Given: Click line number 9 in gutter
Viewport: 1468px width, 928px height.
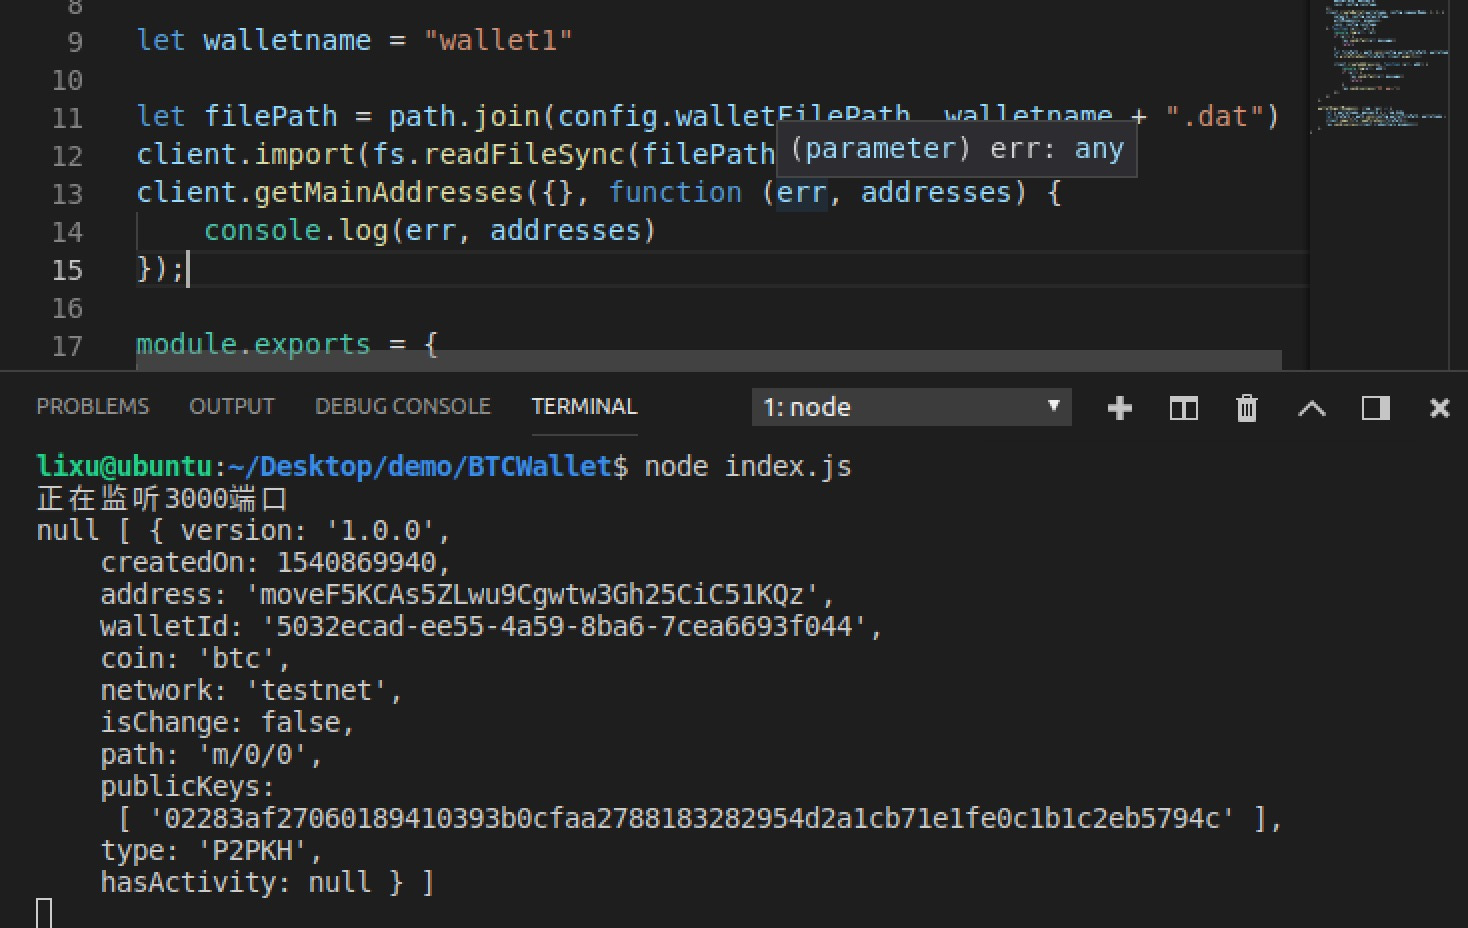Looking at the screenshot, I should pos(75,42).
